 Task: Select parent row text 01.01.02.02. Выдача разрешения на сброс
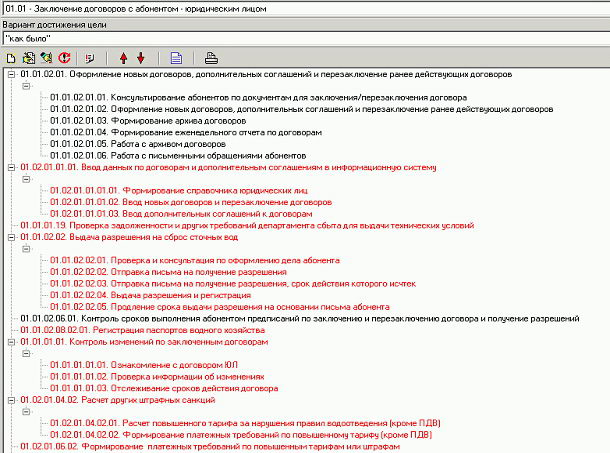pos(129,237)
